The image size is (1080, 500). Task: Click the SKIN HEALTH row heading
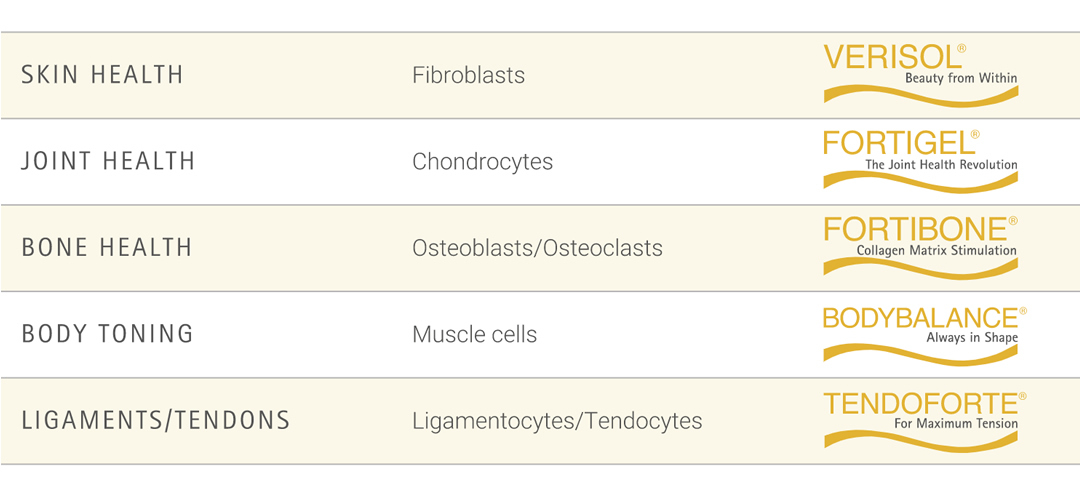(102, 76)
